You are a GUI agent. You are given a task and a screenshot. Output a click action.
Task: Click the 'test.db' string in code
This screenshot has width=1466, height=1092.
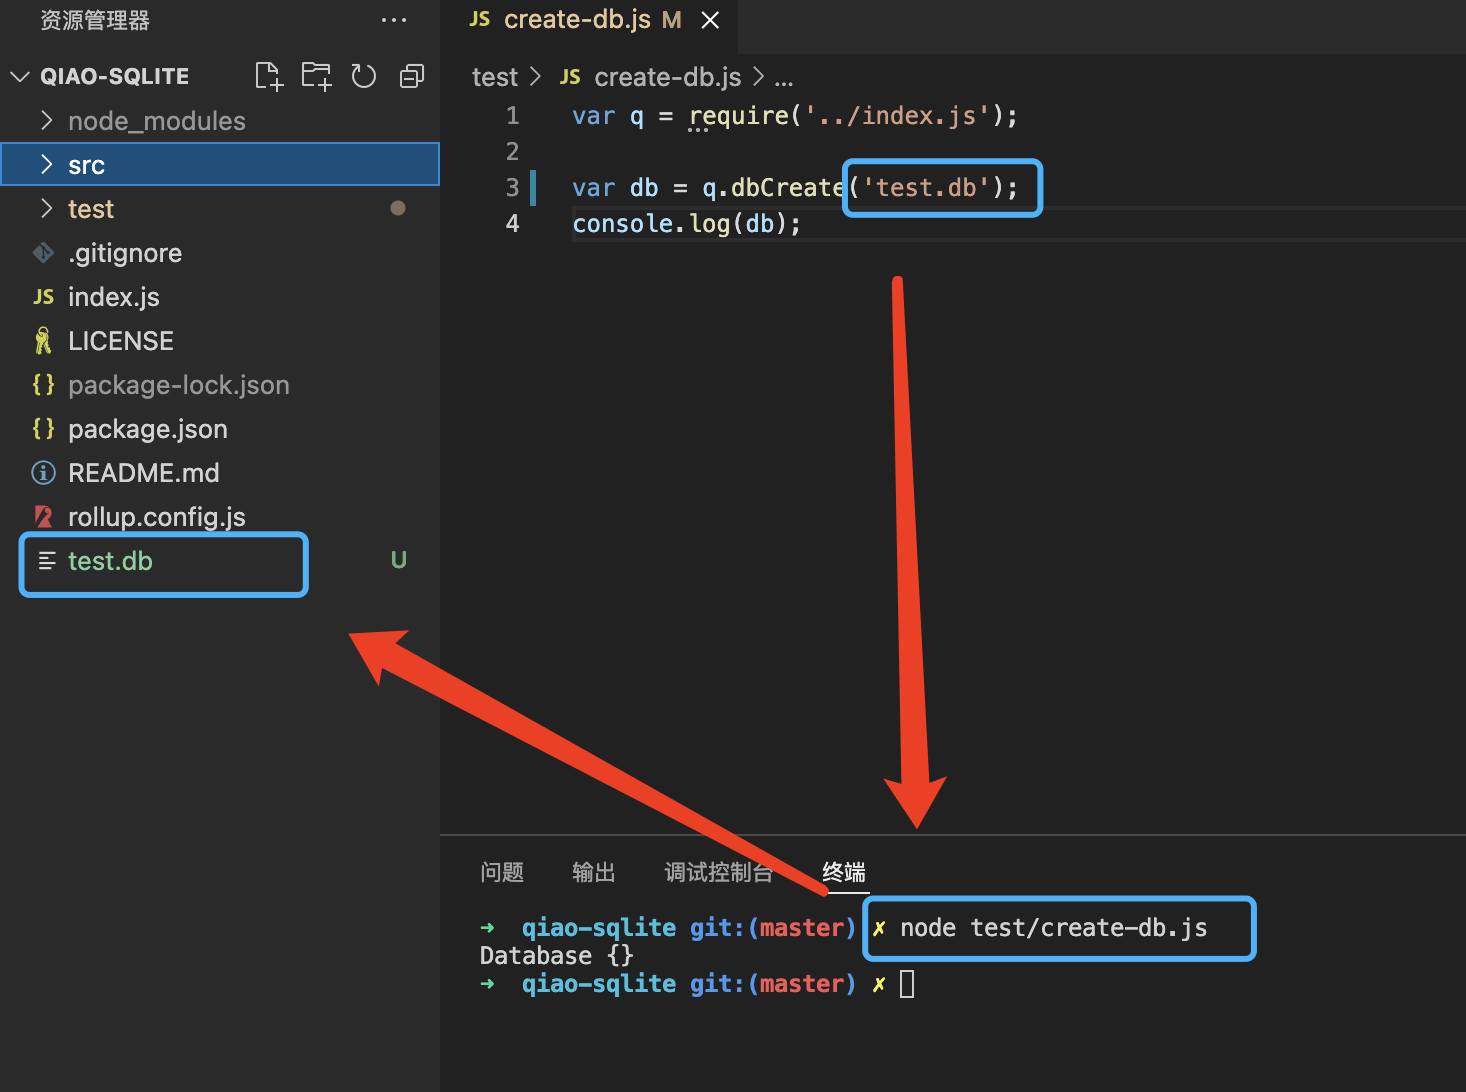pos(927,188)
